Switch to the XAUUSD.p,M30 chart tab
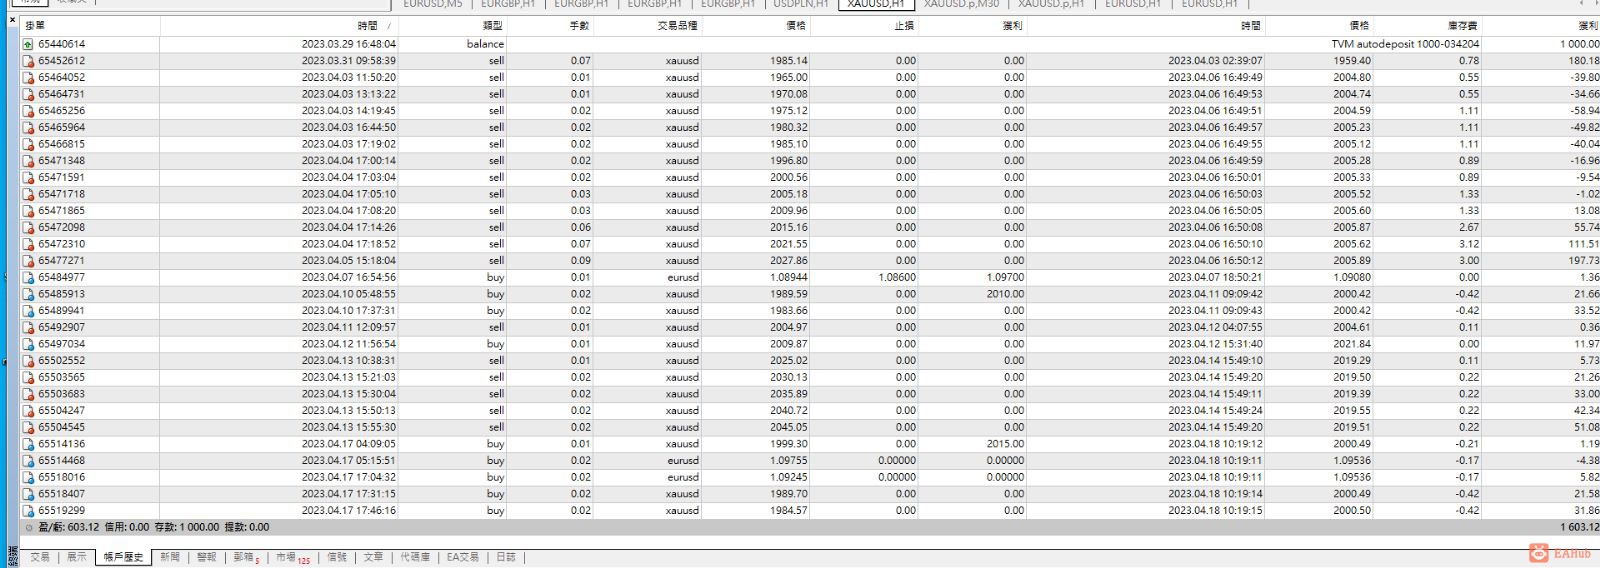The width and height of the screenshot is (1600, 568). point(961,5)
